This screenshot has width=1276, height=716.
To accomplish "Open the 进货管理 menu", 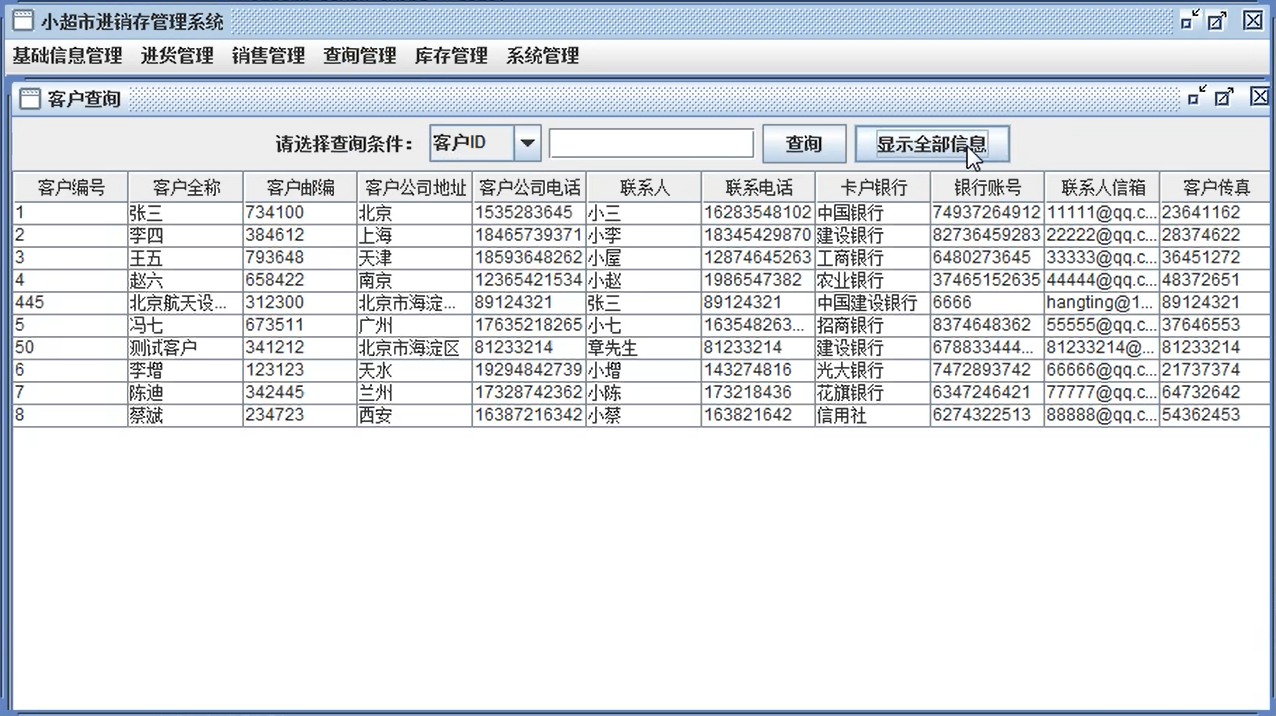I will [x=177, y=56].
